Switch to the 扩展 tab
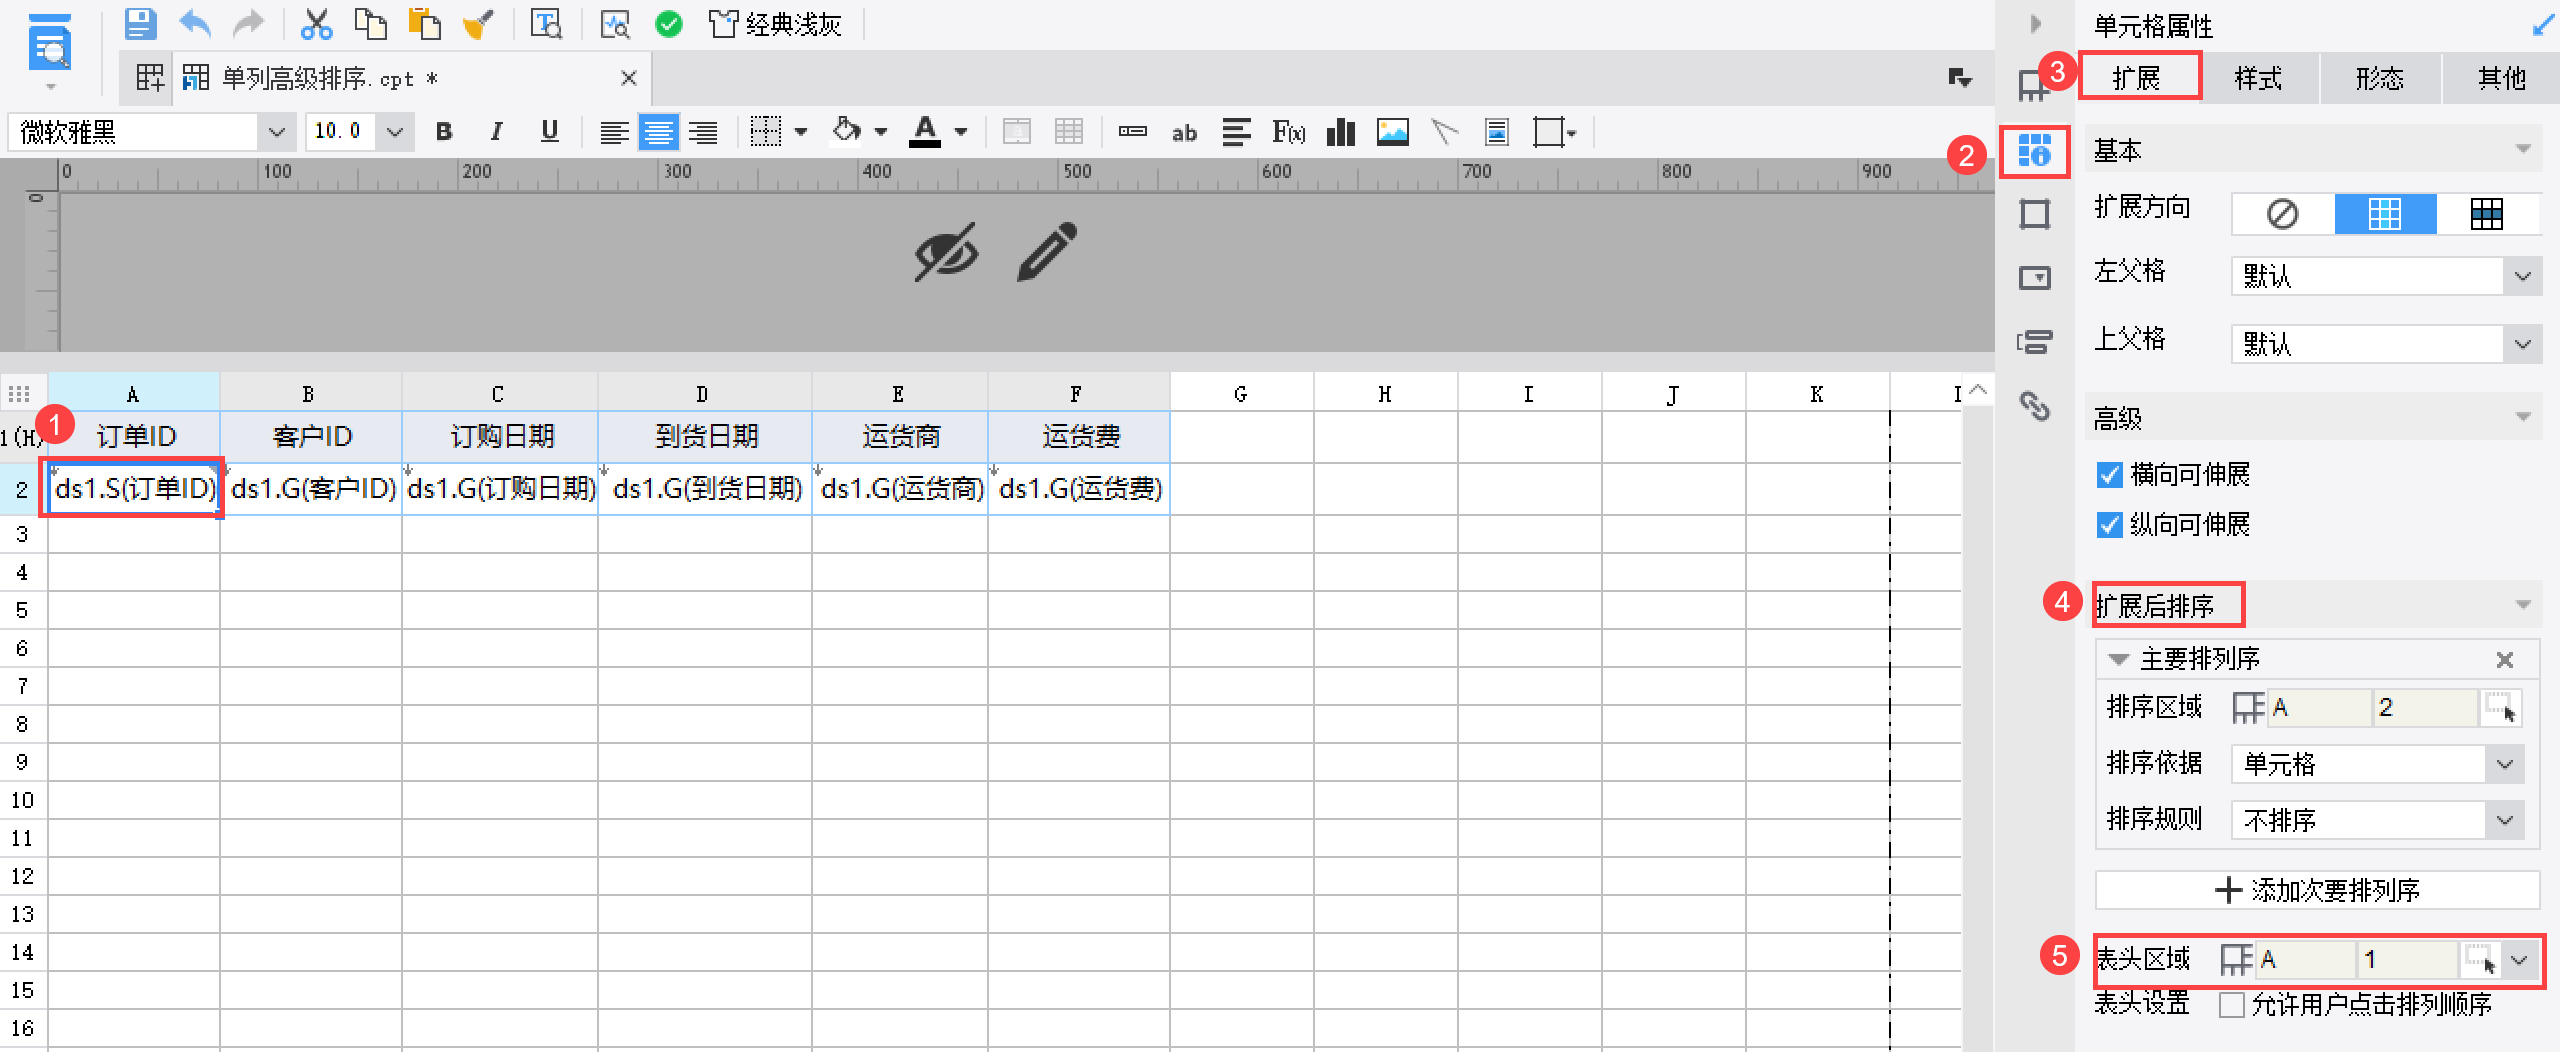Screen dimensions: 2560x1052 2139,77
